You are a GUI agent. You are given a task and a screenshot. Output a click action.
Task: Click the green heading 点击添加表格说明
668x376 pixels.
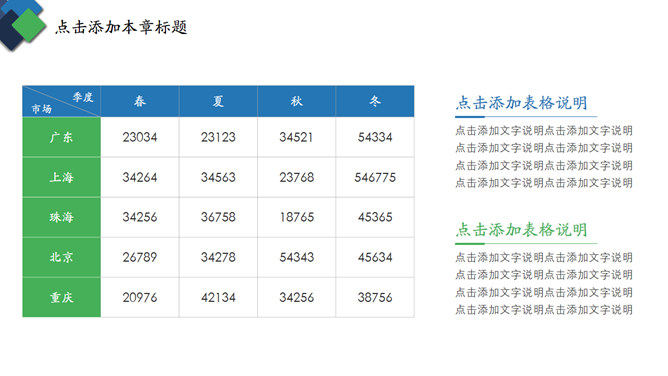pyautogui.click(x=521, y=230)
